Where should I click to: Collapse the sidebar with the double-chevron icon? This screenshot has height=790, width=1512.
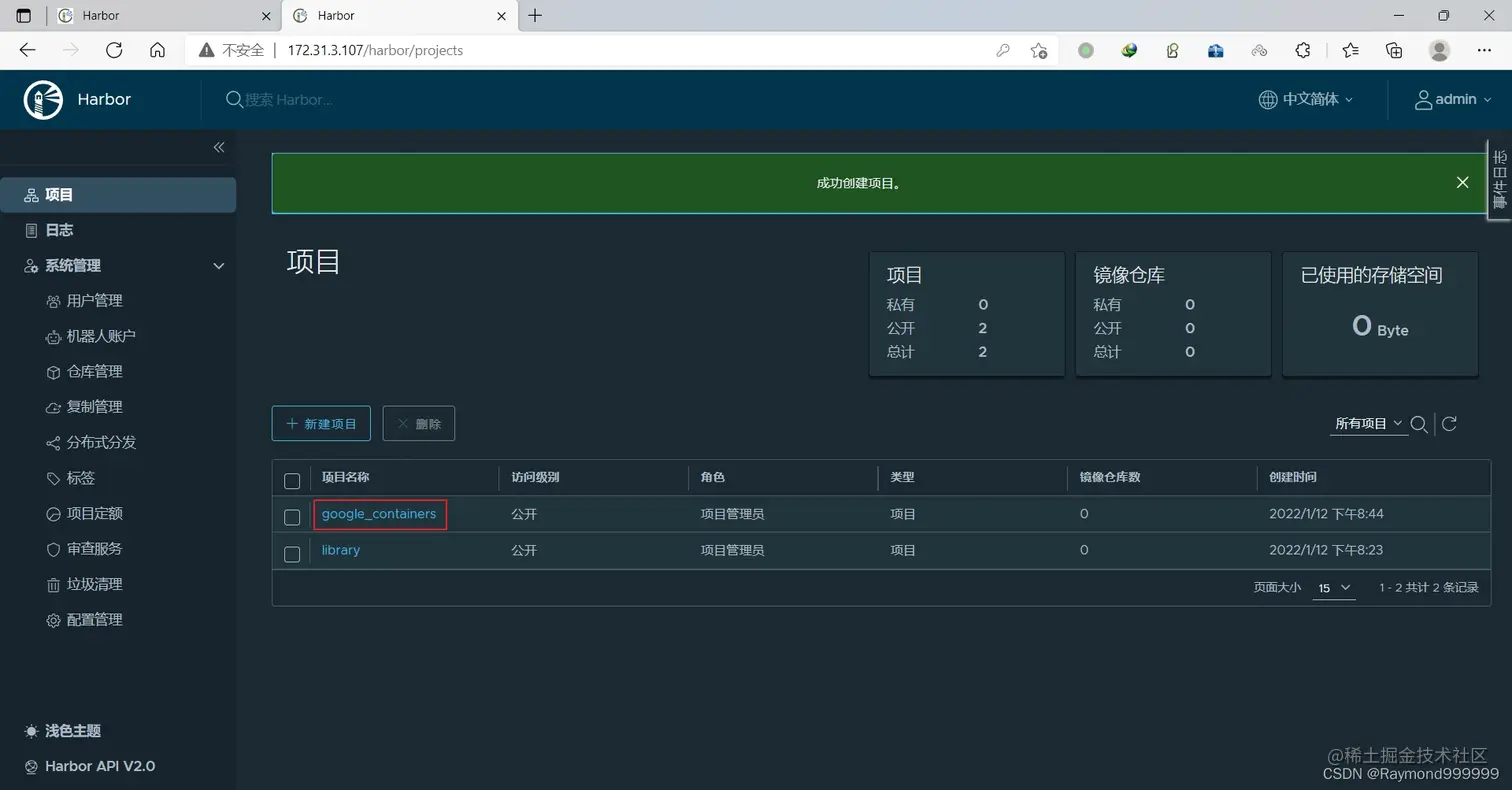pos(219,147)
